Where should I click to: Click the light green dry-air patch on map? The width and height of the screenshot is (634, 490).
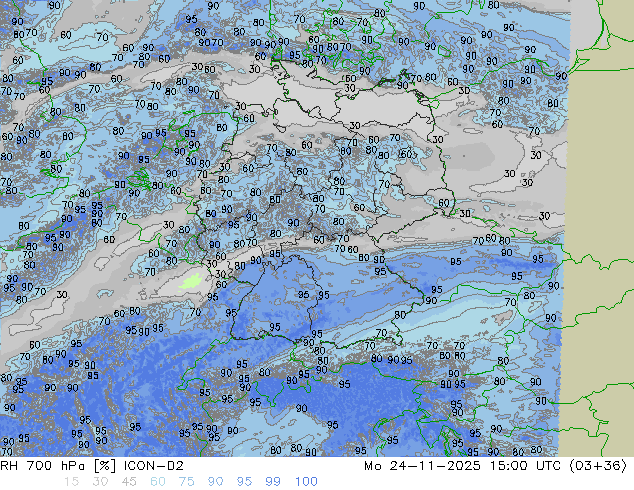190,281
